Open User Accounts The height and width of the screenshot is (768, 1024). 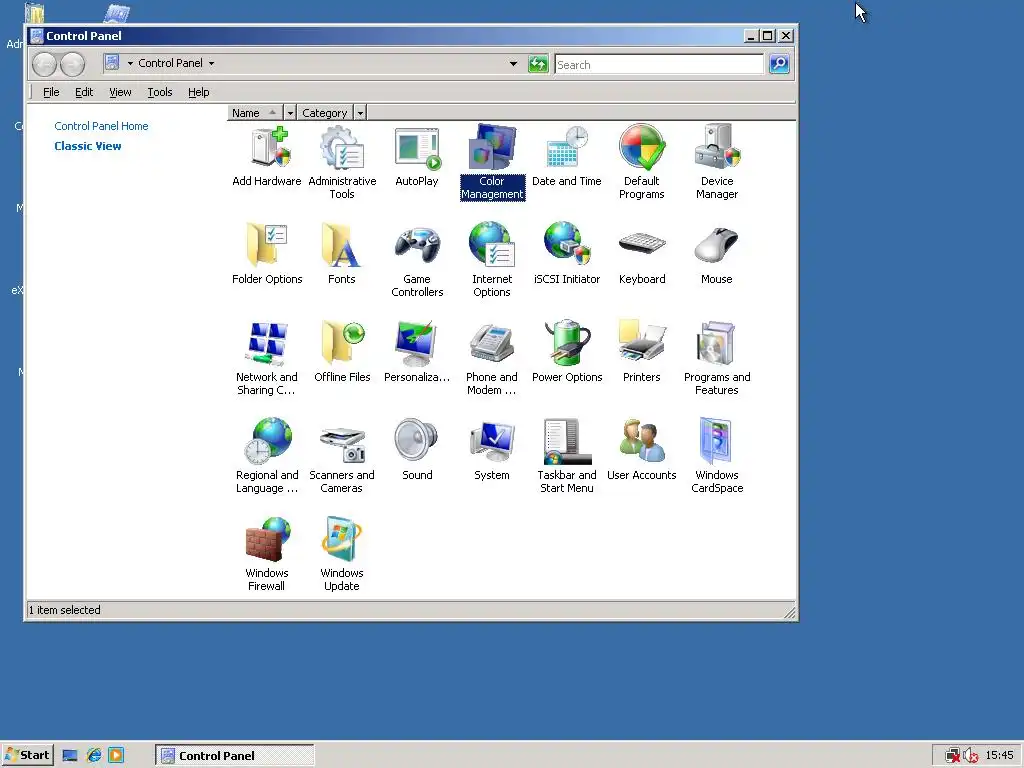[641, 451]
